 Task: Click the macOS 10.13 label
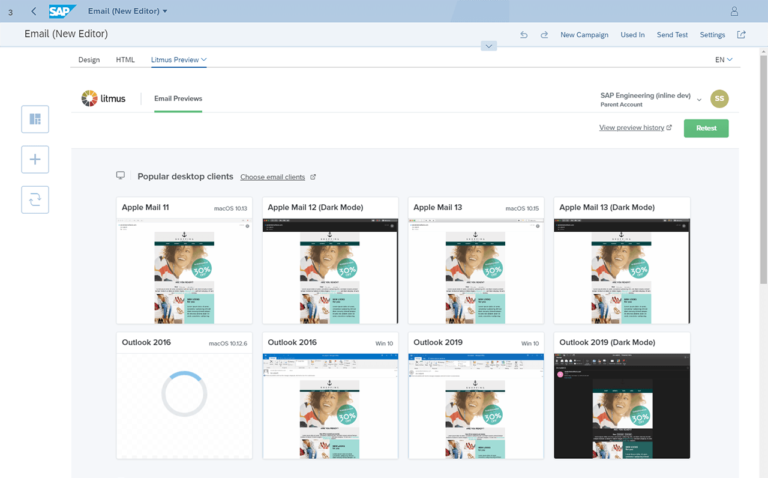pos(230,208)
